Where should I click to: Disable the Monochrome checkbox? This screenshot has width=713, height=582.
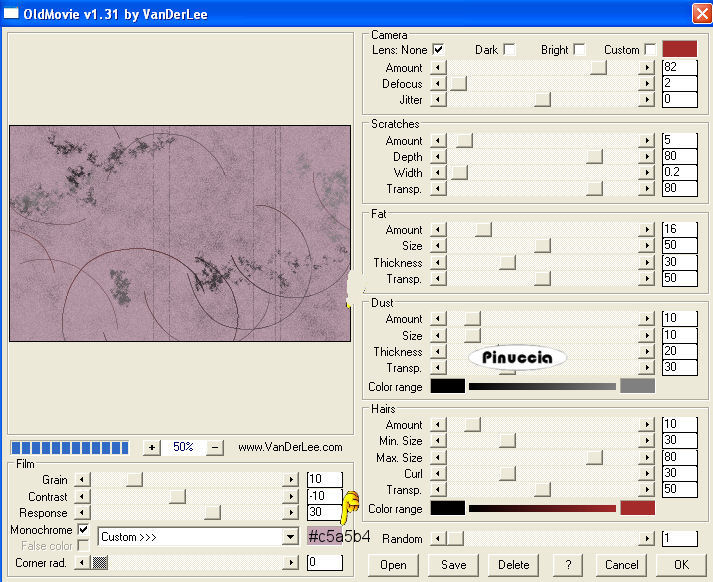(83, 529)
